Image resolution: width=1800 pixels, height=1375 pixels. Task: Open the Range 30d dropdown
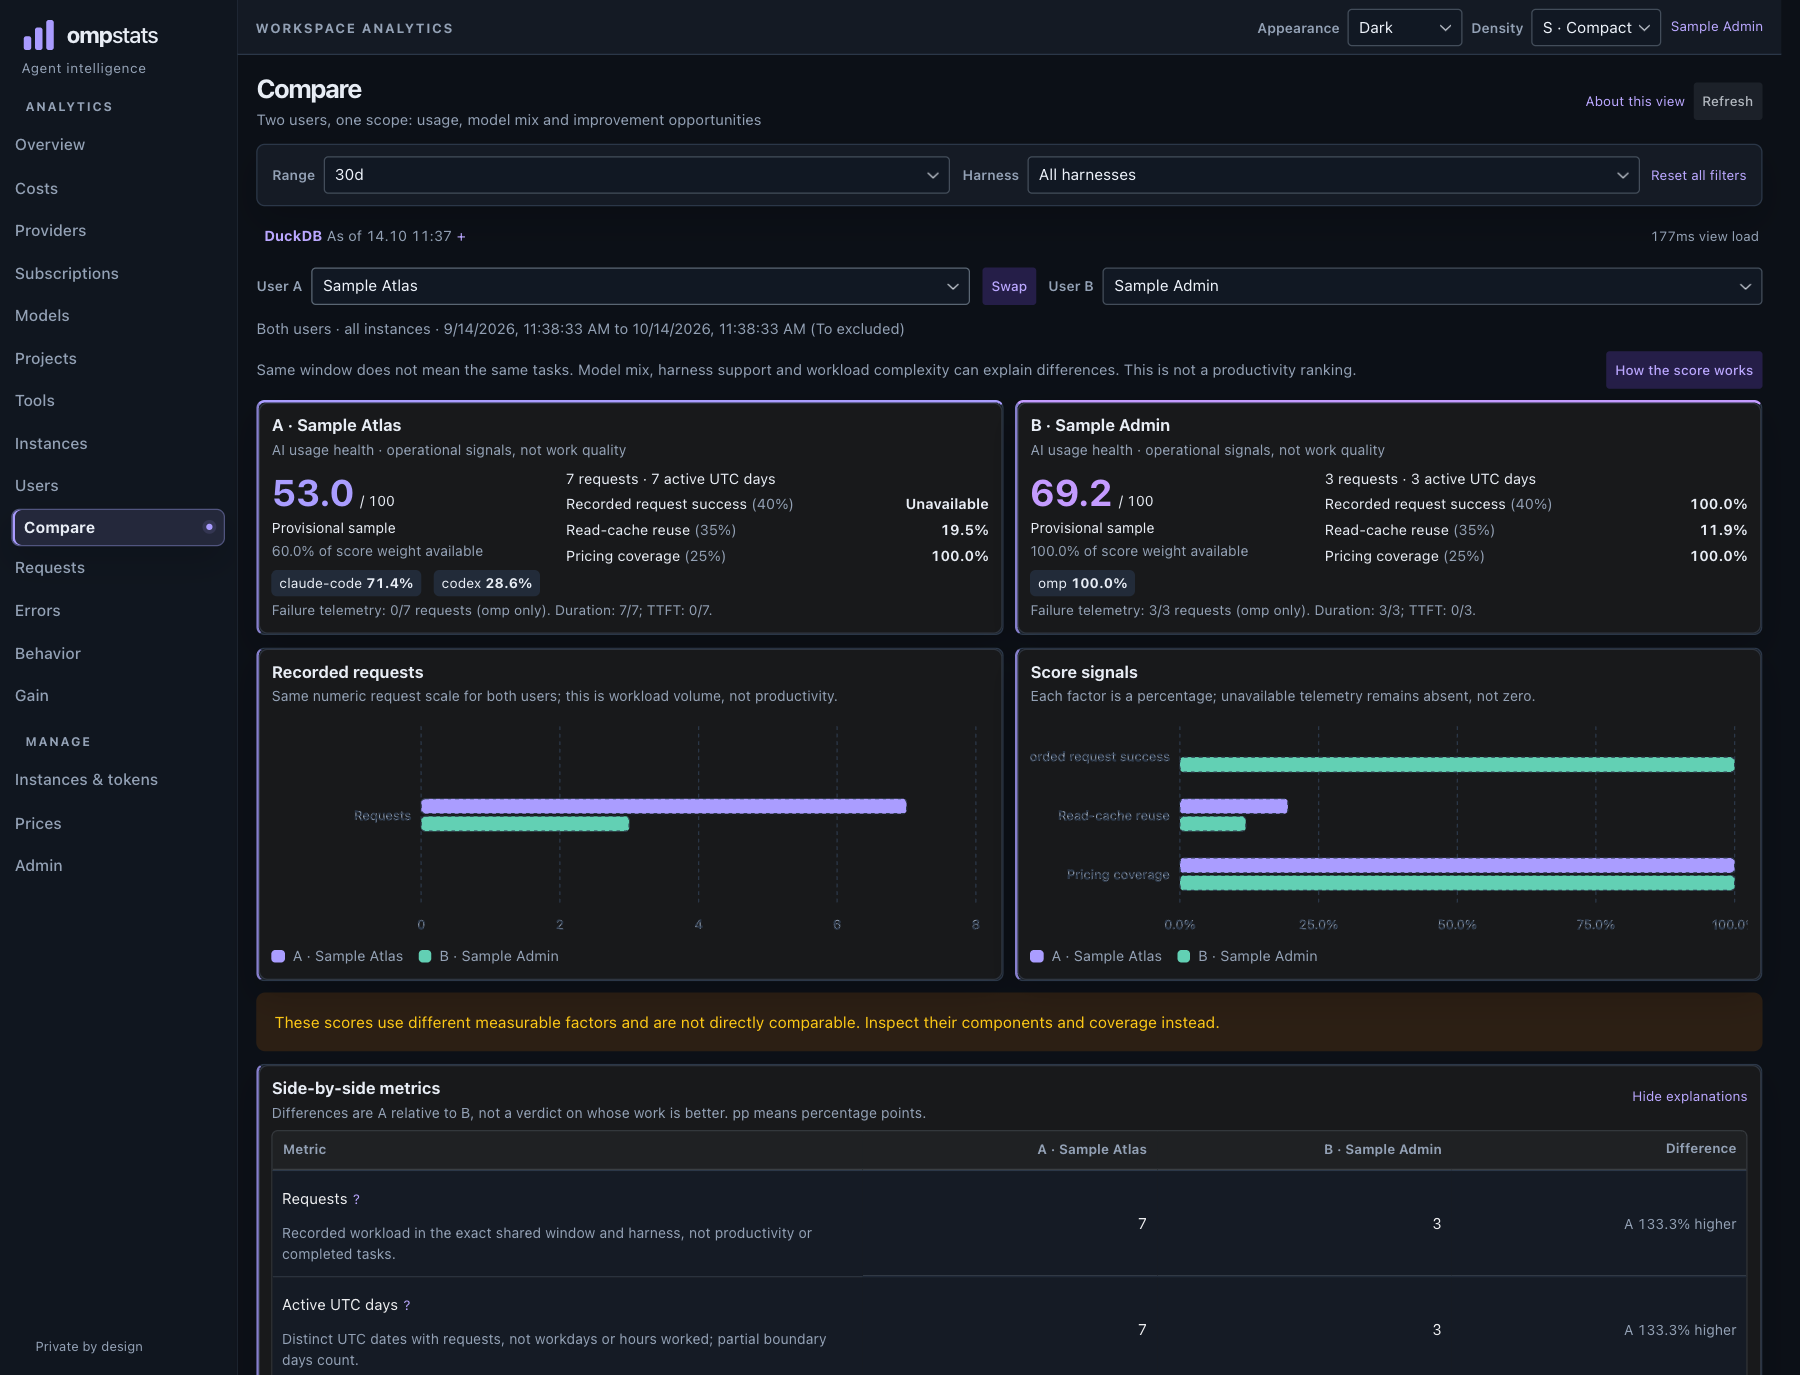636,175
